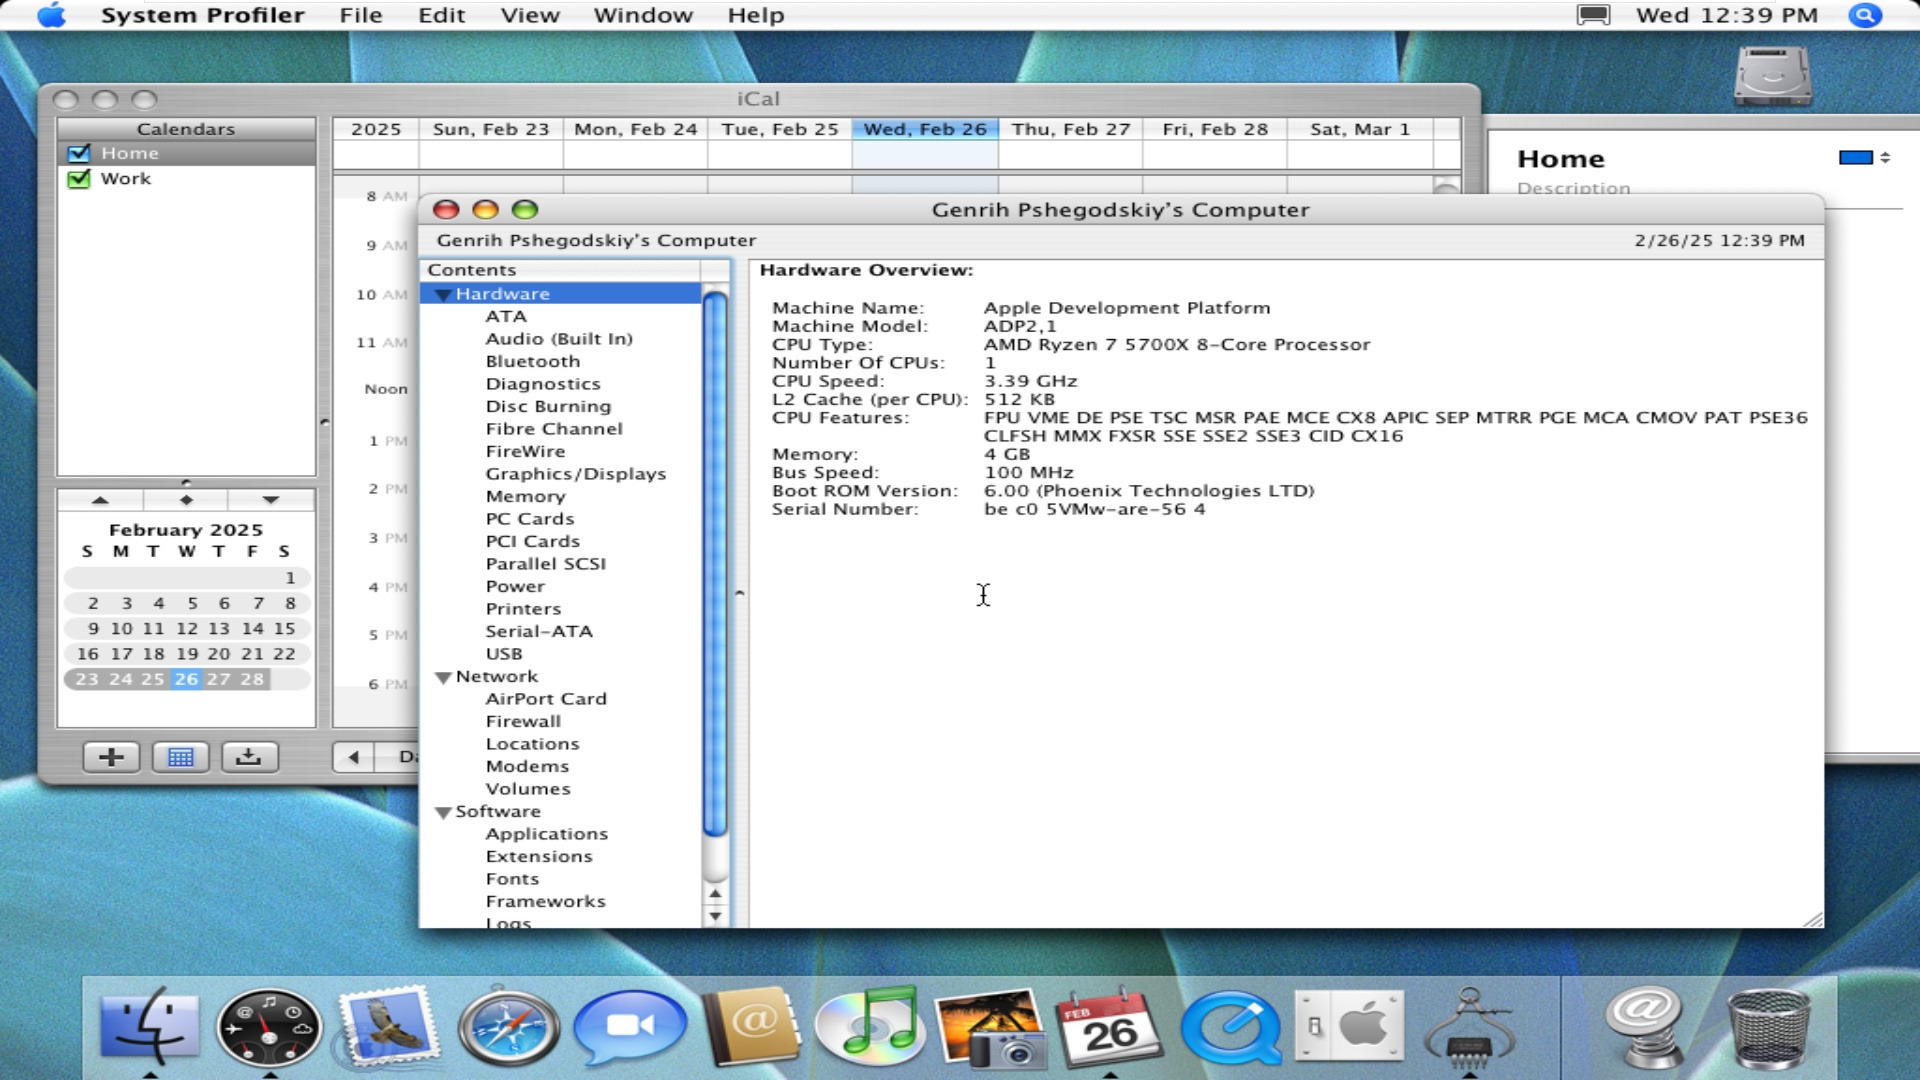Open Safari from the dock
Screen dimensions: 1920x1080
[509, 1028]
